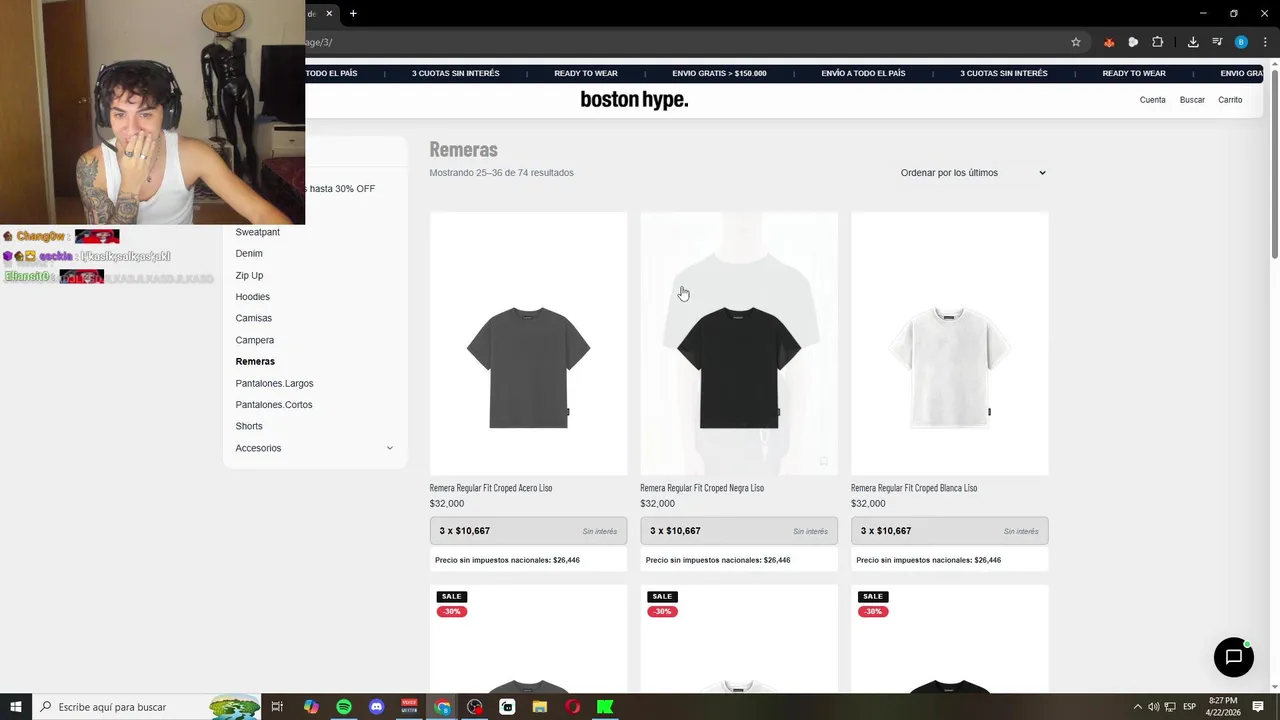This screenshot has height=720, width=1280.
Task: Open the Buscar search link
Action: (1192, 100)
